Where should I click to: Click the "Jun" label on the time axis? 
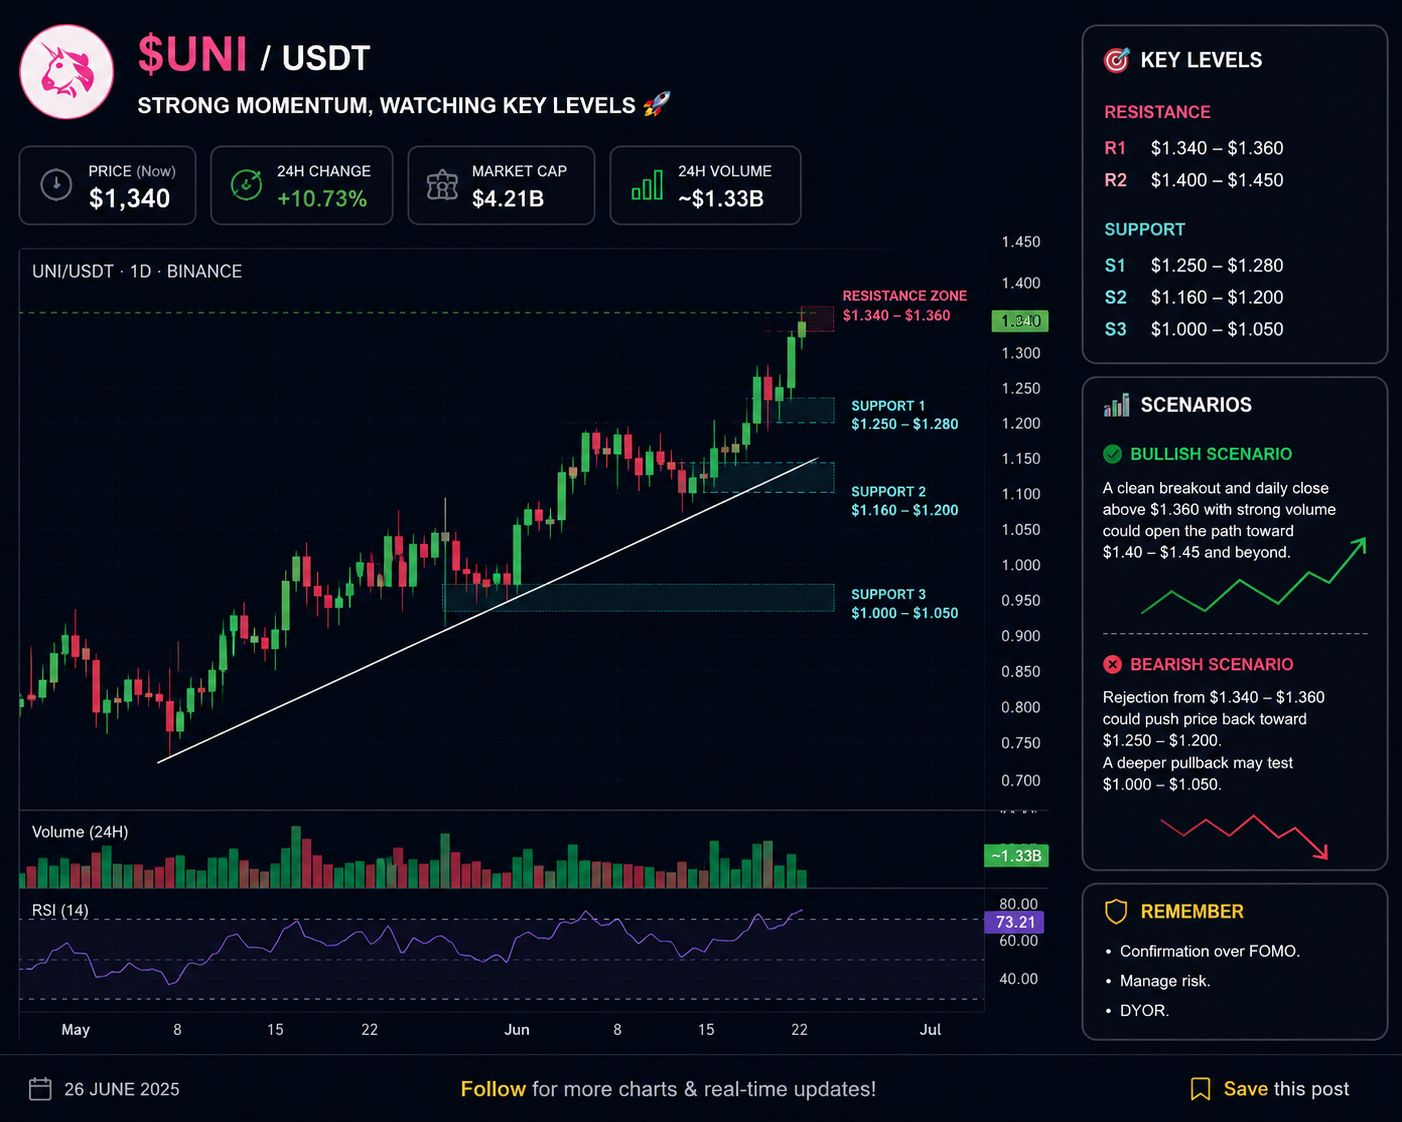point(517,1030)
